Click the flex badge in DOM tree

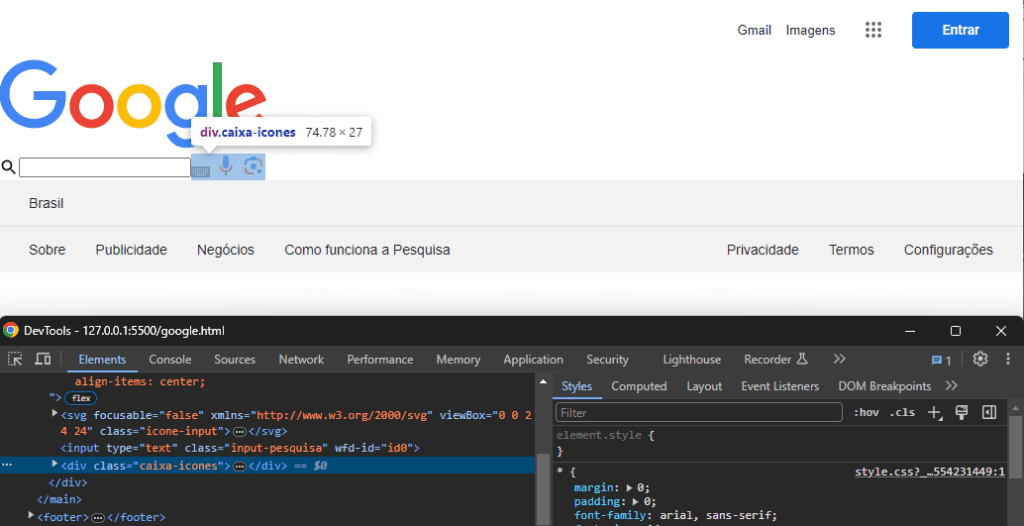[81, 398]
